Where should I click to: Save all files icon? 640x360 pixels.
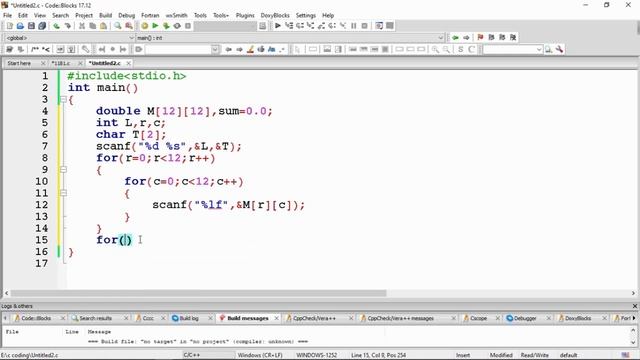pyautogui.click(x=42, y=26)
